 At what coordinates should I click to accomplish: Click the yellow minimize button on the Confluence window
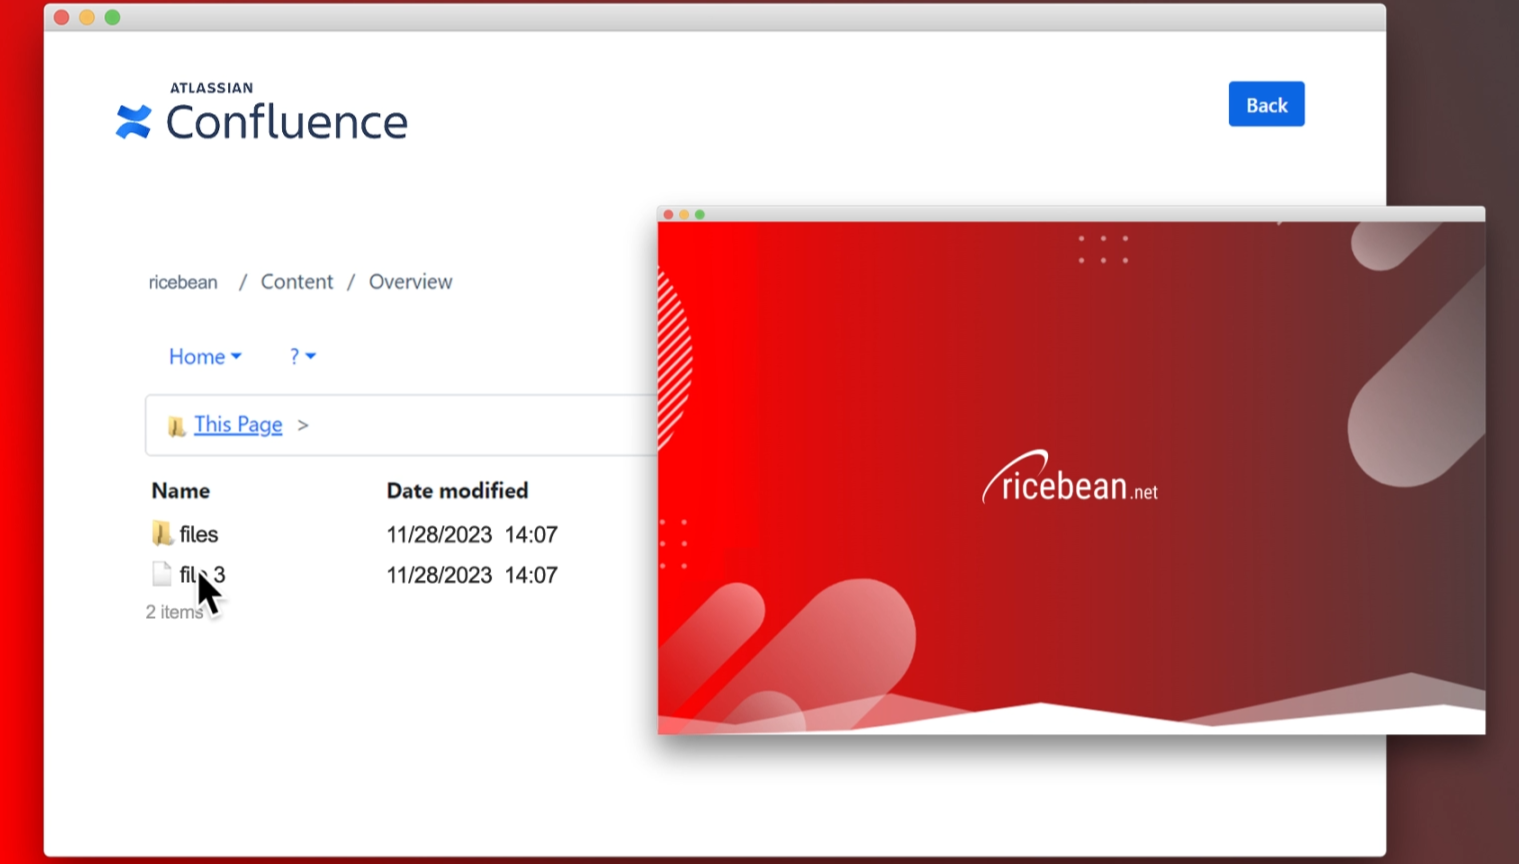(88, 17)
